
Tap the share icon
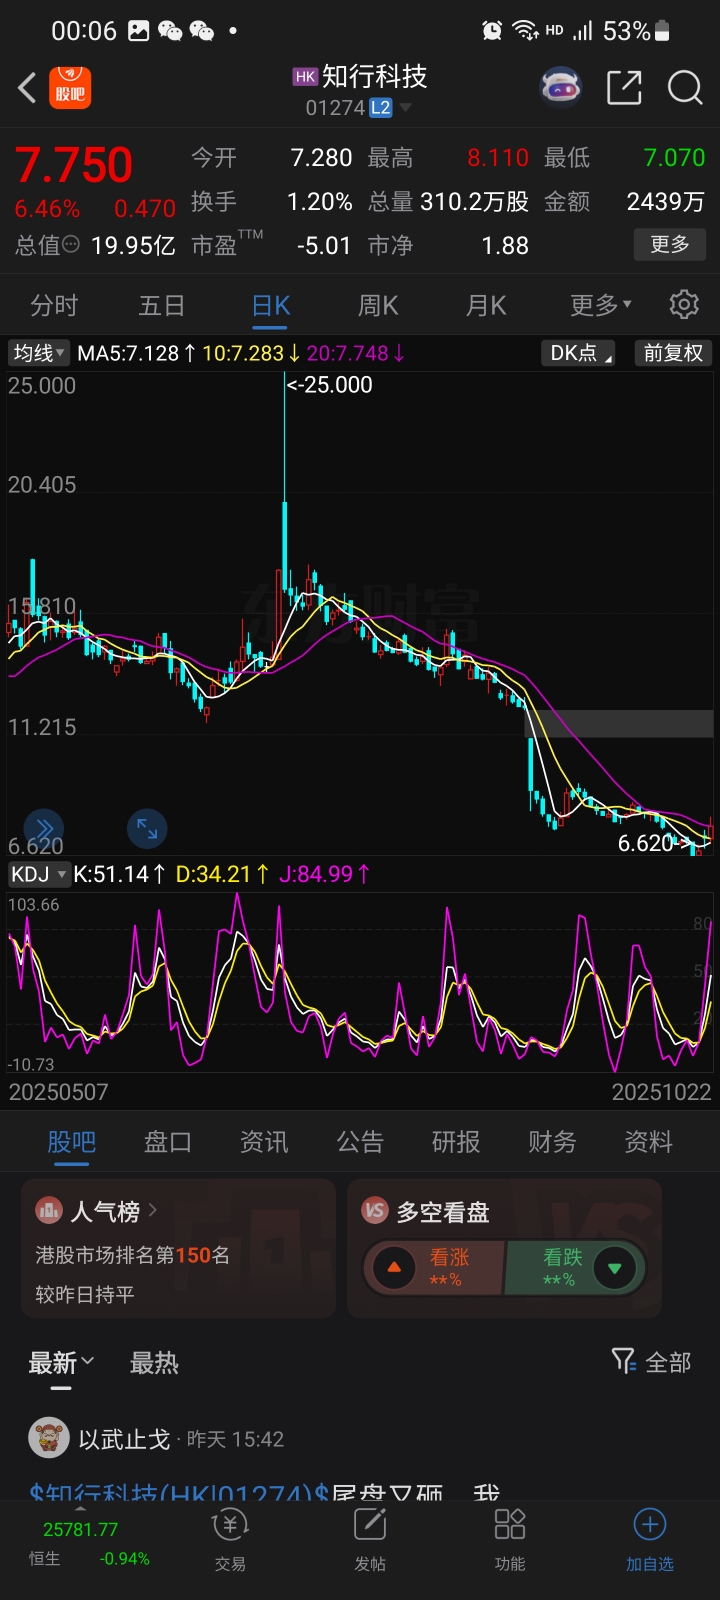tap(624, 88)
